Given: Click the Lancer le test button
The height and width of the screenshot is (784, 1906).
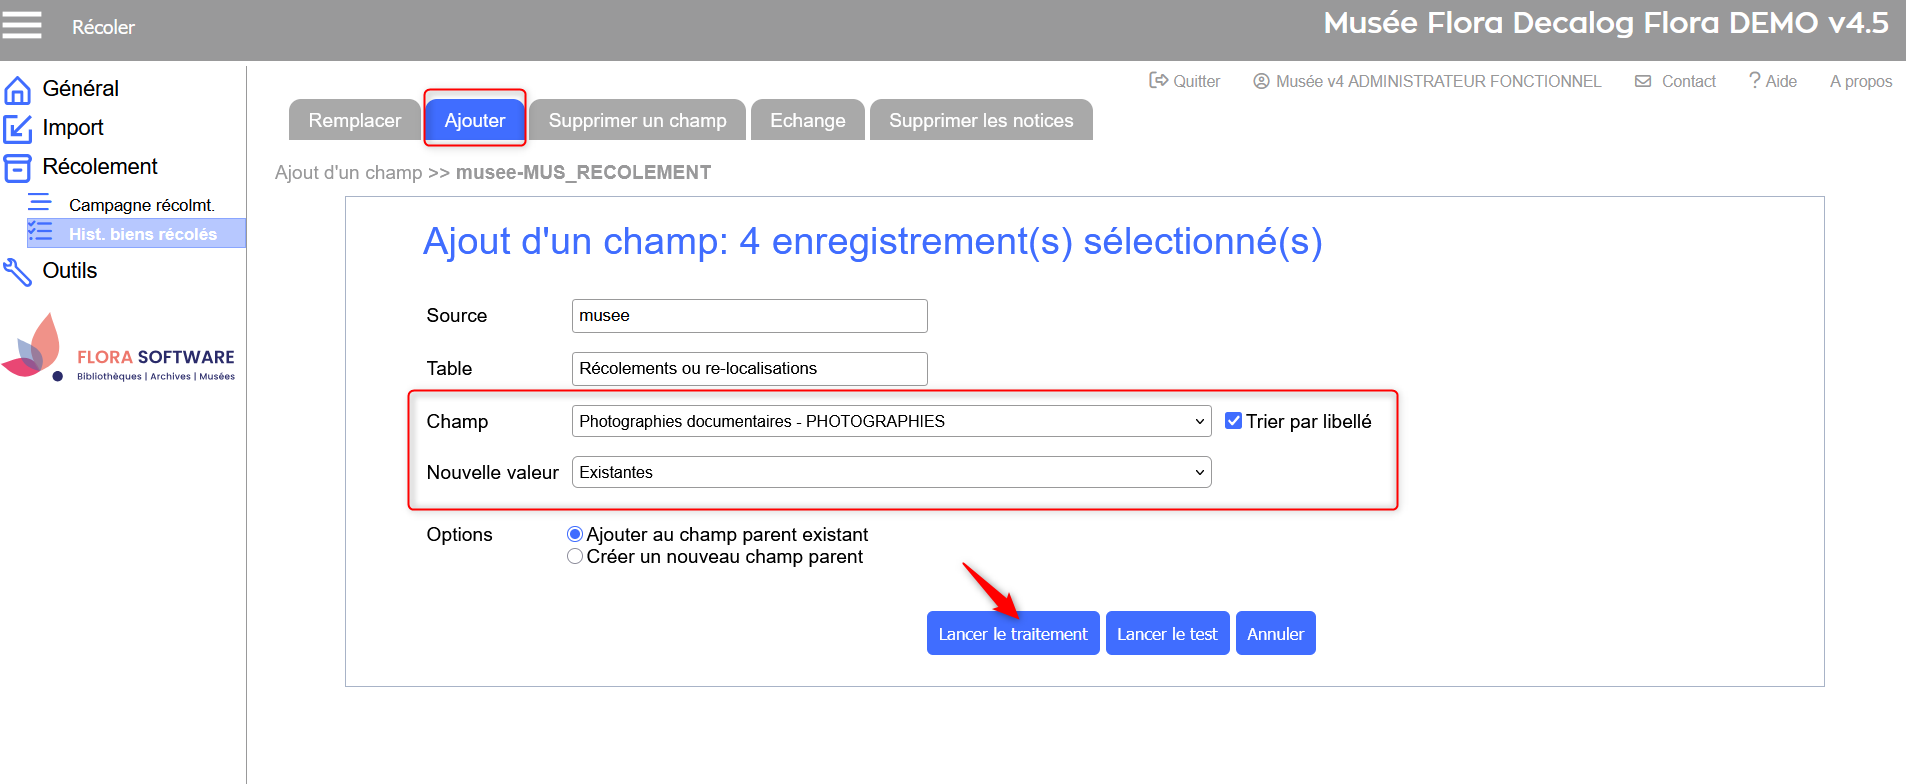Looking at the screenshot, I should [x=1166, y=634].
